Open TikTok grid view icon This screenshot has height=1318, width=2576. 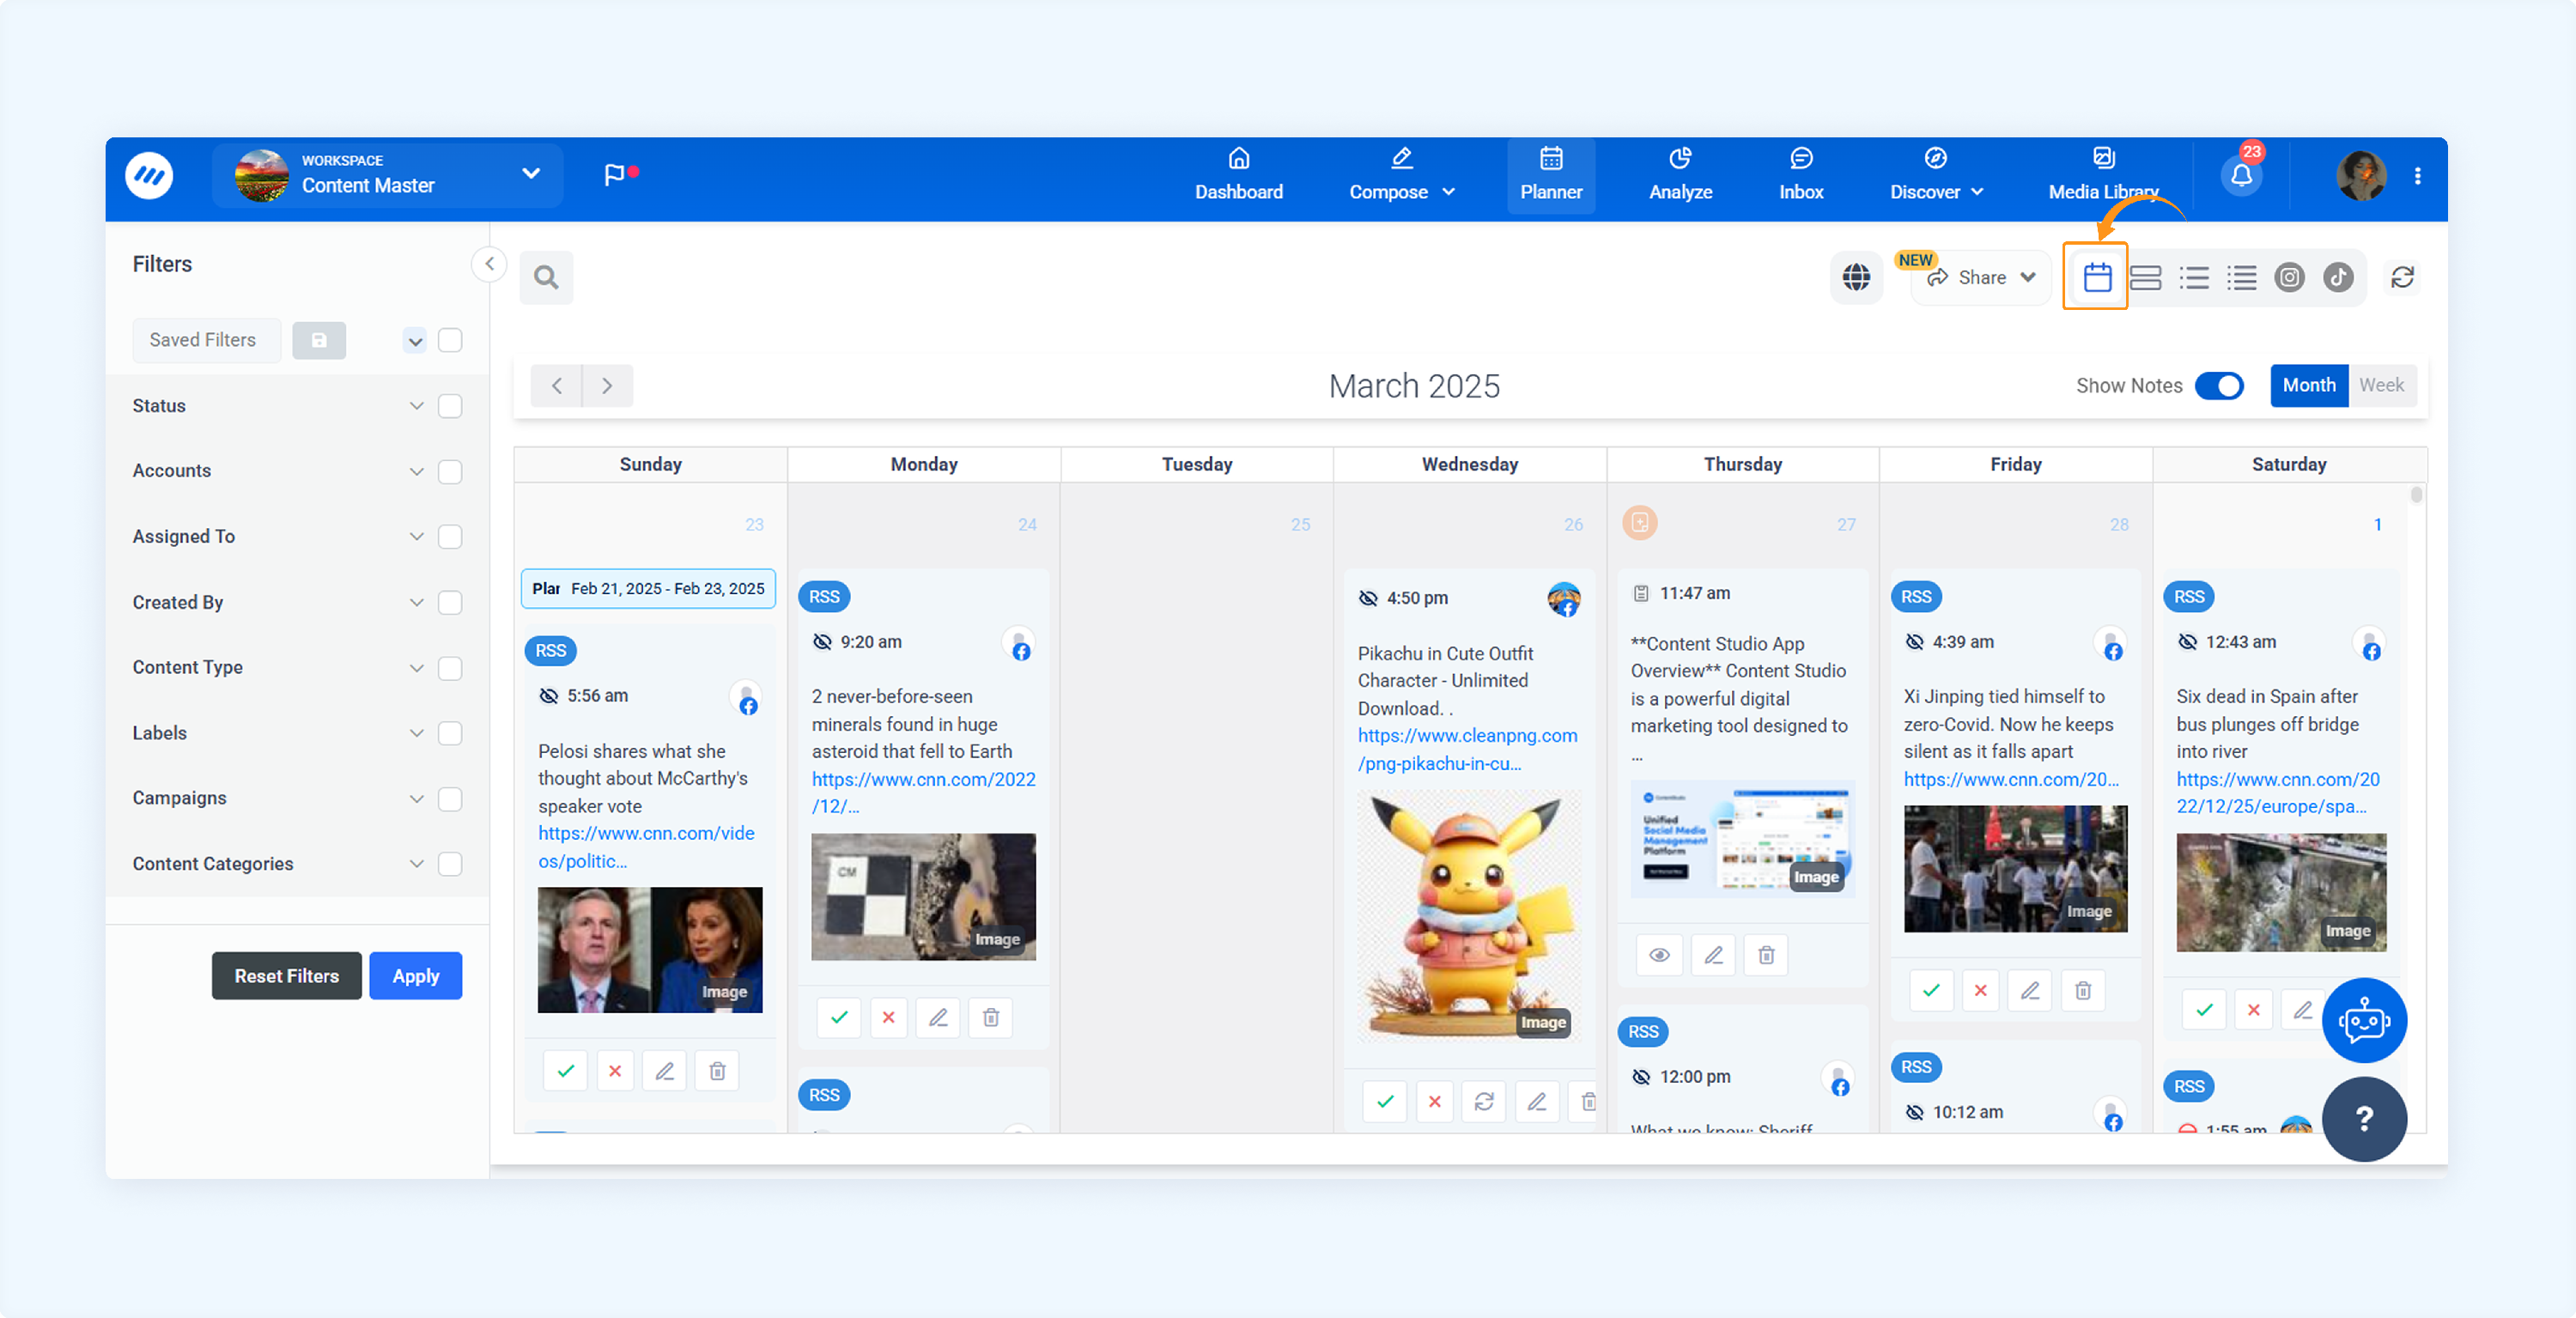pyautogui.click(x=2338, y=277)
